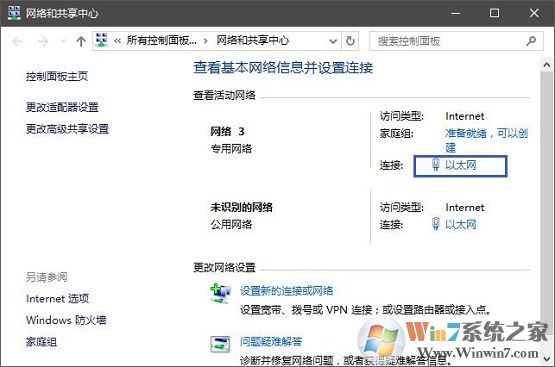Click Ethernet plug icon of 网络 3
This screenshot has width=555, height=367.
click(436, 165)
